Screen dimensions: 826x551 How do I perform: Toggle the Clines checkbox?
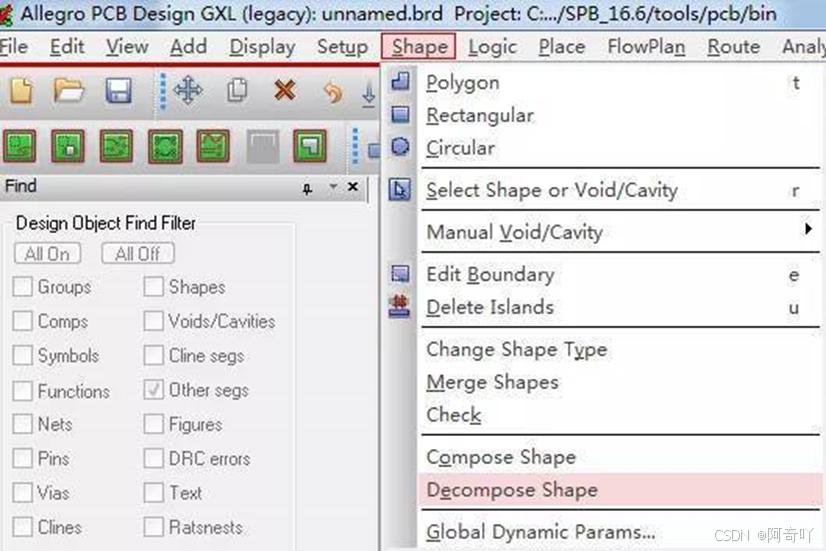23,527
